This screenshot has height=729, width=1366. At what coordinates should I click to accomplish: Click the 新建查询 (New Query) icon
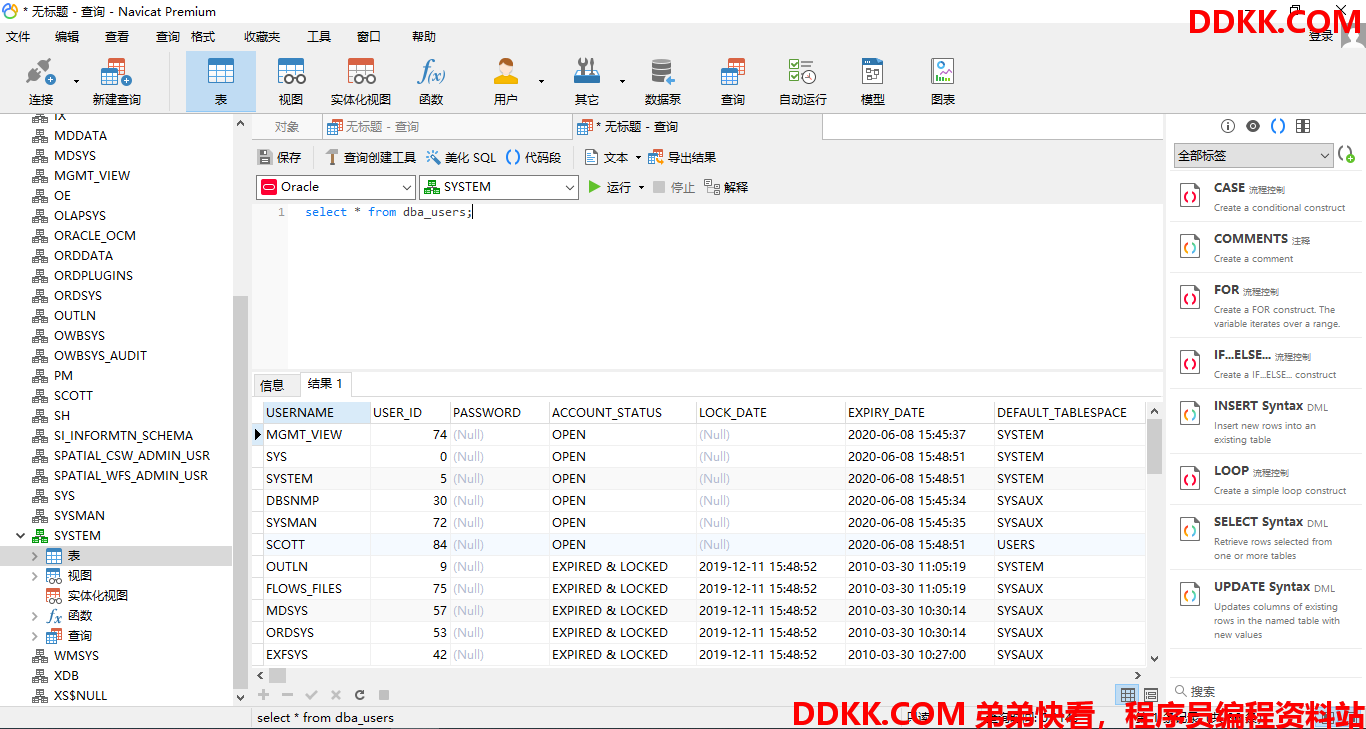(116, 82)
